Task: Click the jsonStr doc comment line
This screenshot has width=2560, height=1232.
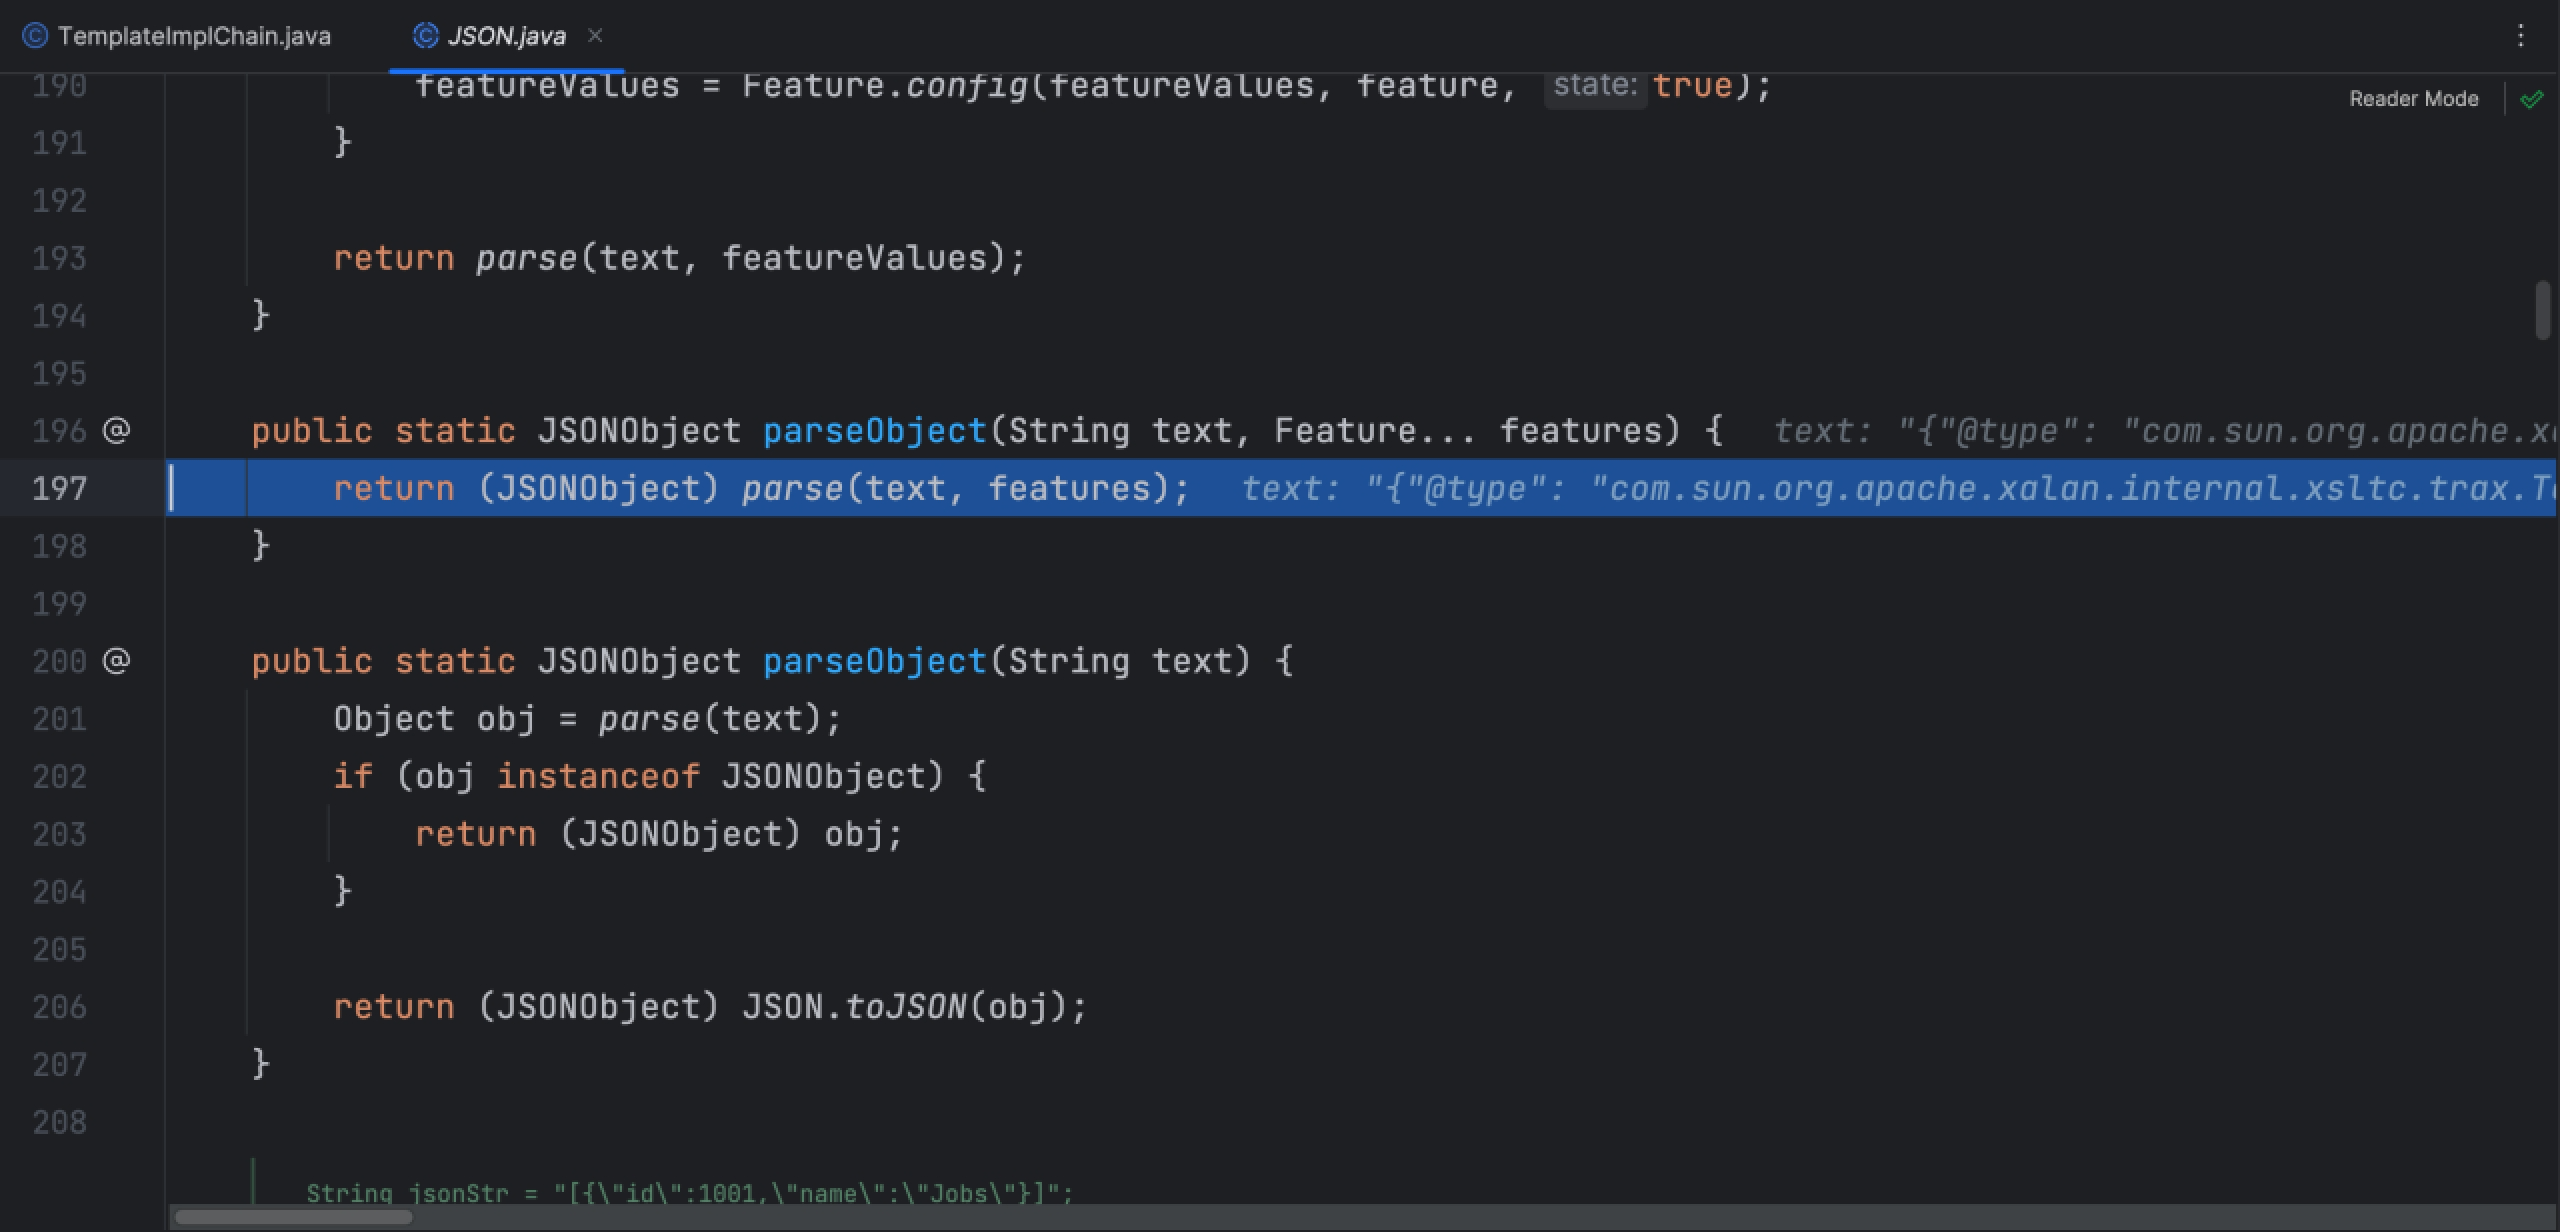Action: (x=689, y=1192)
